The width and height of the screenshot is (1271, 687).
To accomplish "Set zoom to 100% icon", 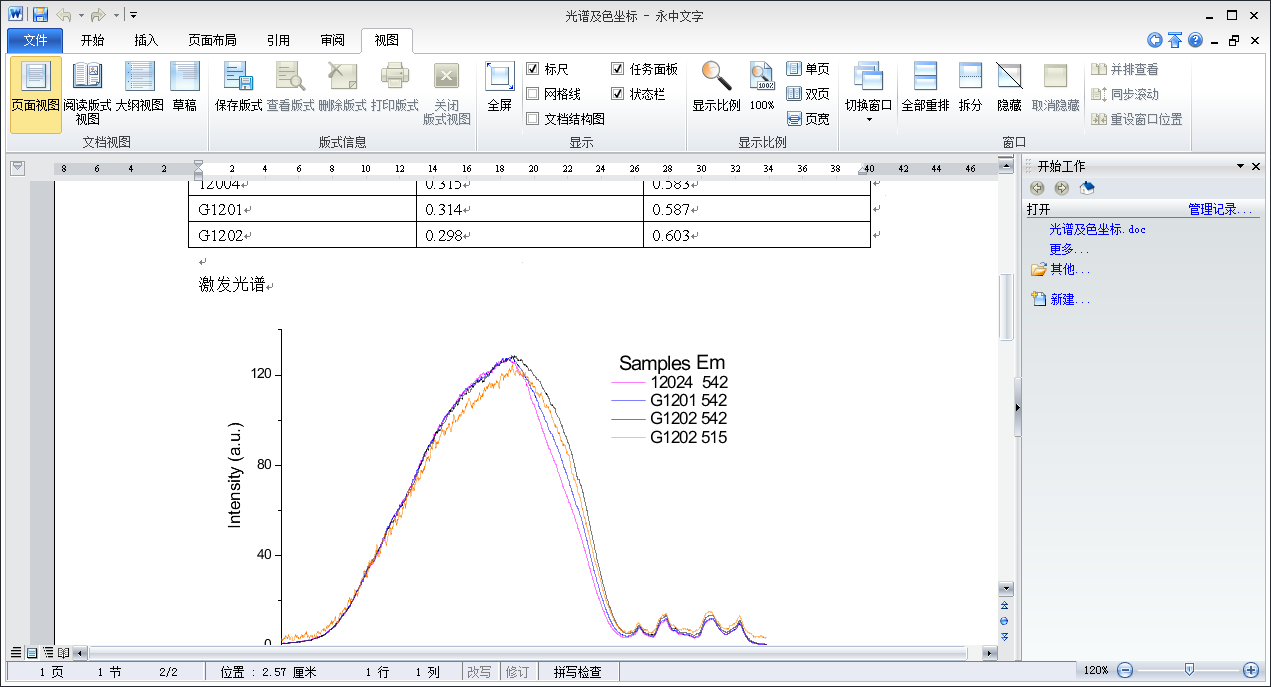I will pyautogui.click(x=762, y=76).
